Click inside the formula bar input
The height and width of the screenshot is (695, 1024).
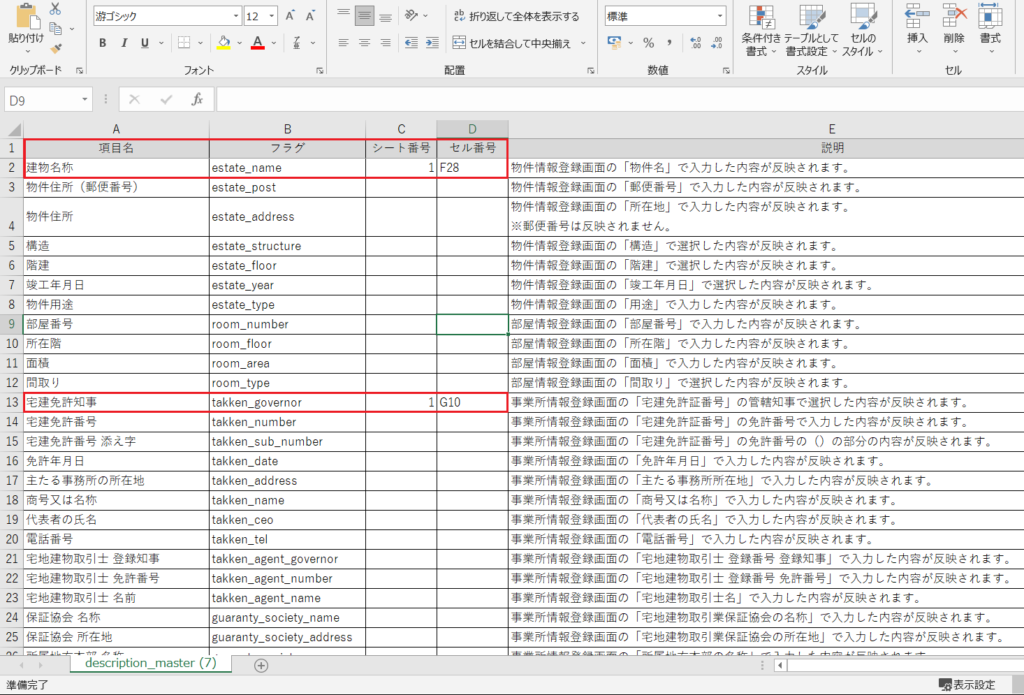[x=620, y=99]
